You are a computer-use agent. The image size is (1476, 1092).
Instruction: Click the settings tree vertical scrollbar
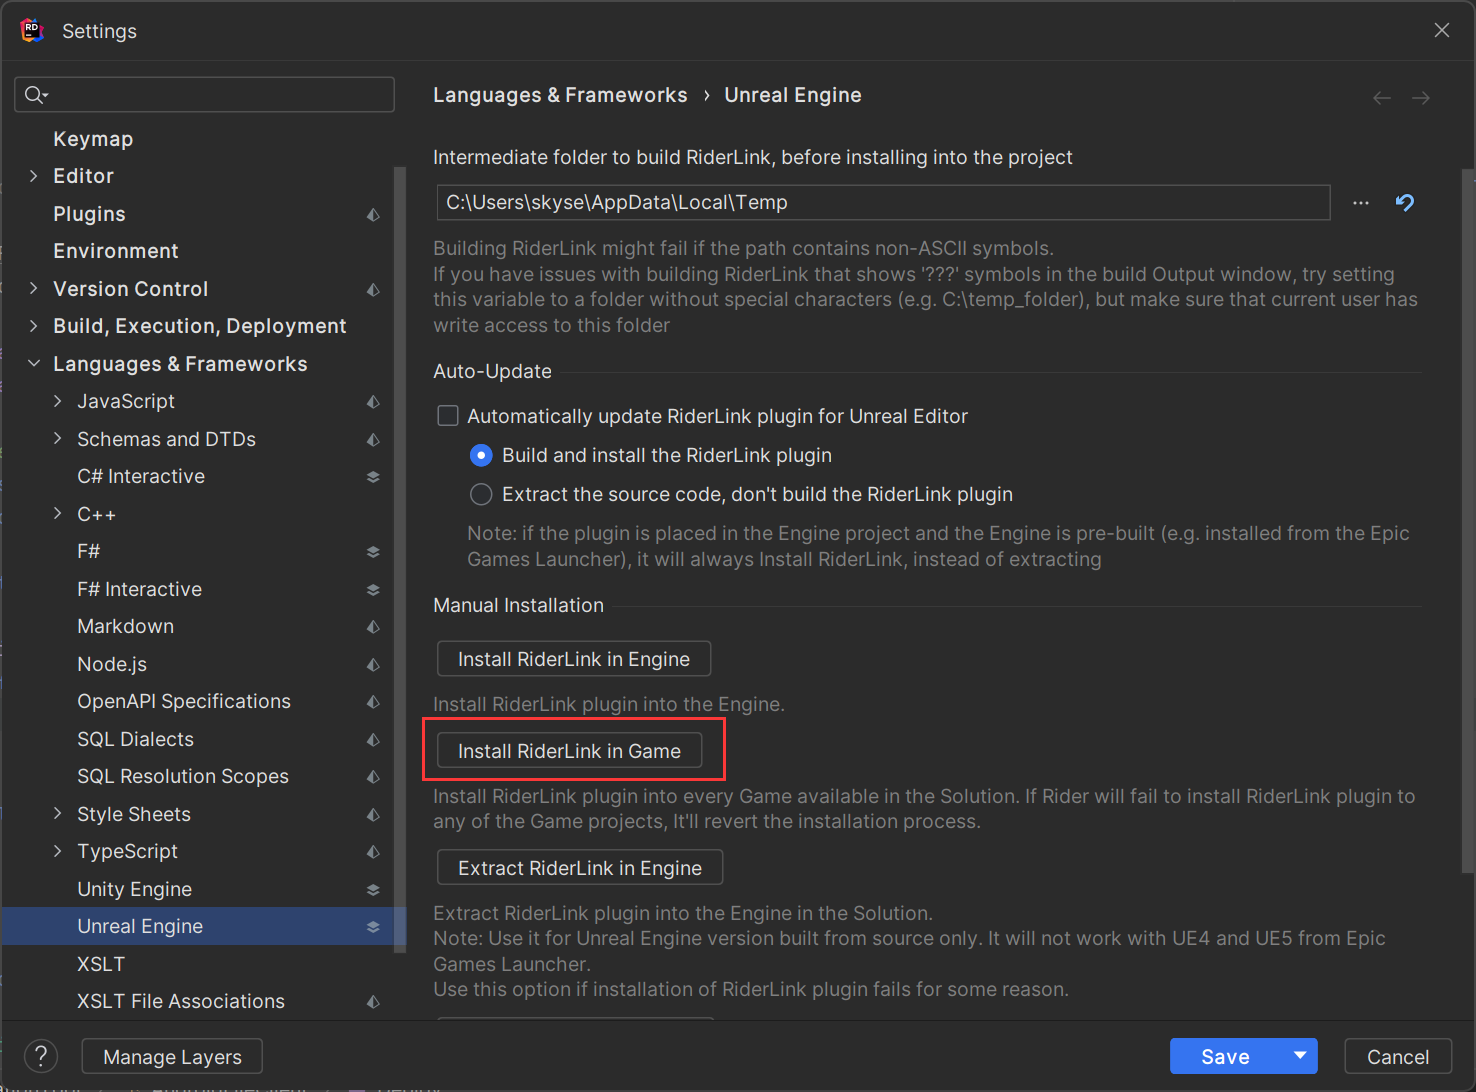coord(400,560)
